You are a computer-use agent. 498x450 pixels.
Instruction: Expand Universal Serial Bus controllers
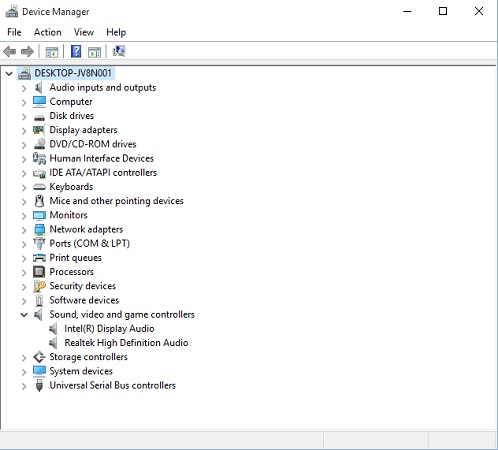tap(24, 386)
